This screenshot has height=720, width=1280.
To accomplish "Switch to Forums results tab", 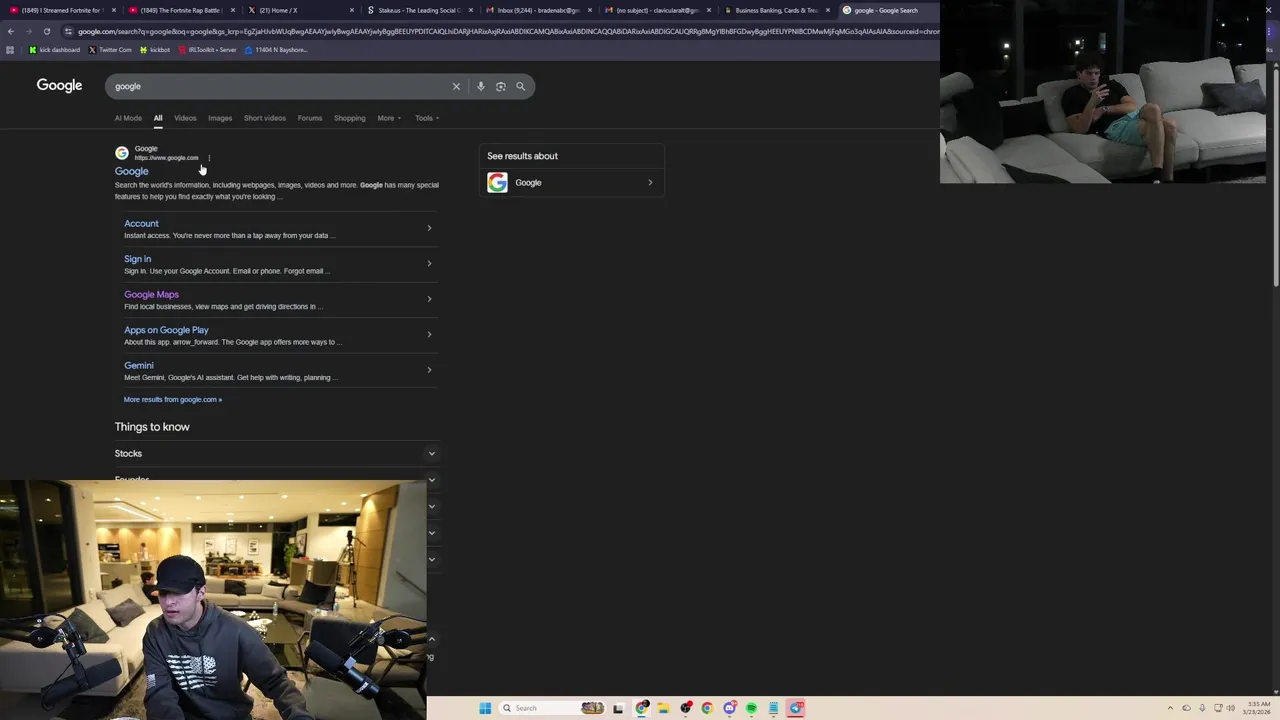I will [x=310, y=118].
